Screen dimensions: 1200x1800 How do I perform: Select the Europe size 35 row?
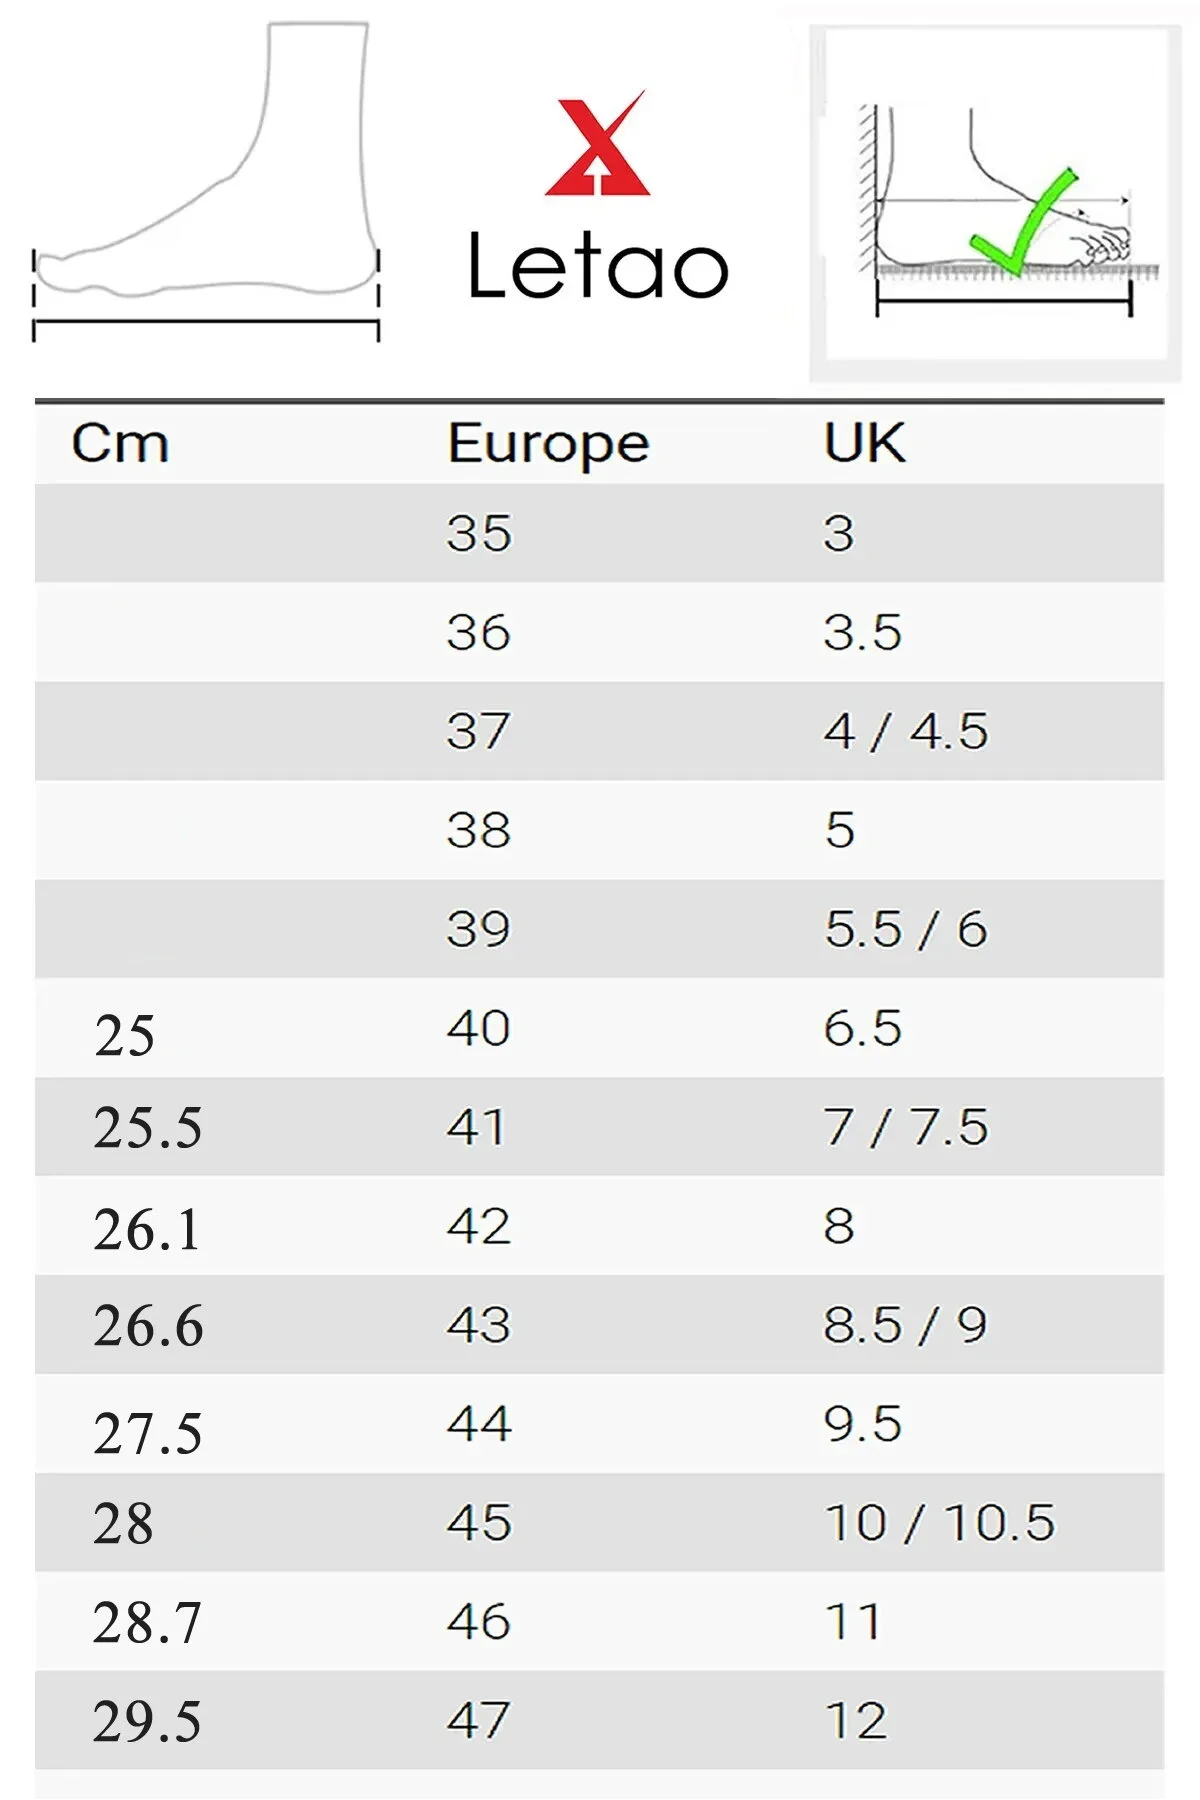click(x=599, y=533)
